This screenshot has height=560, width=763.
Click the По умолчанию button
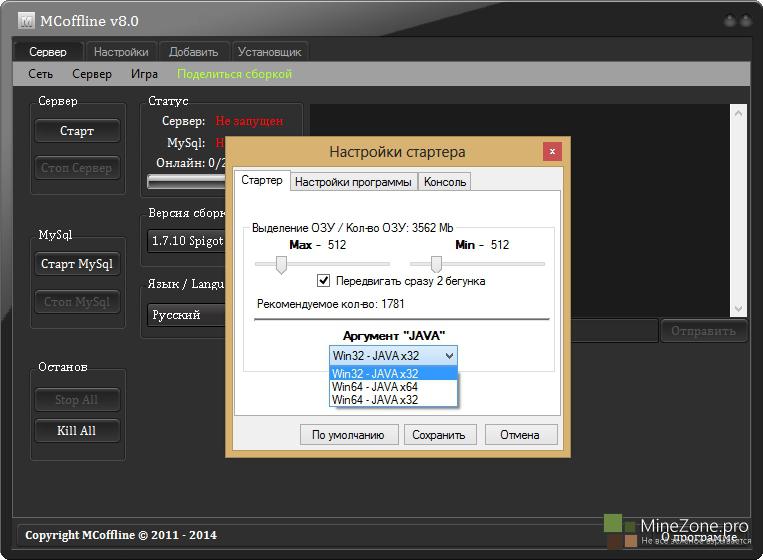348,435
